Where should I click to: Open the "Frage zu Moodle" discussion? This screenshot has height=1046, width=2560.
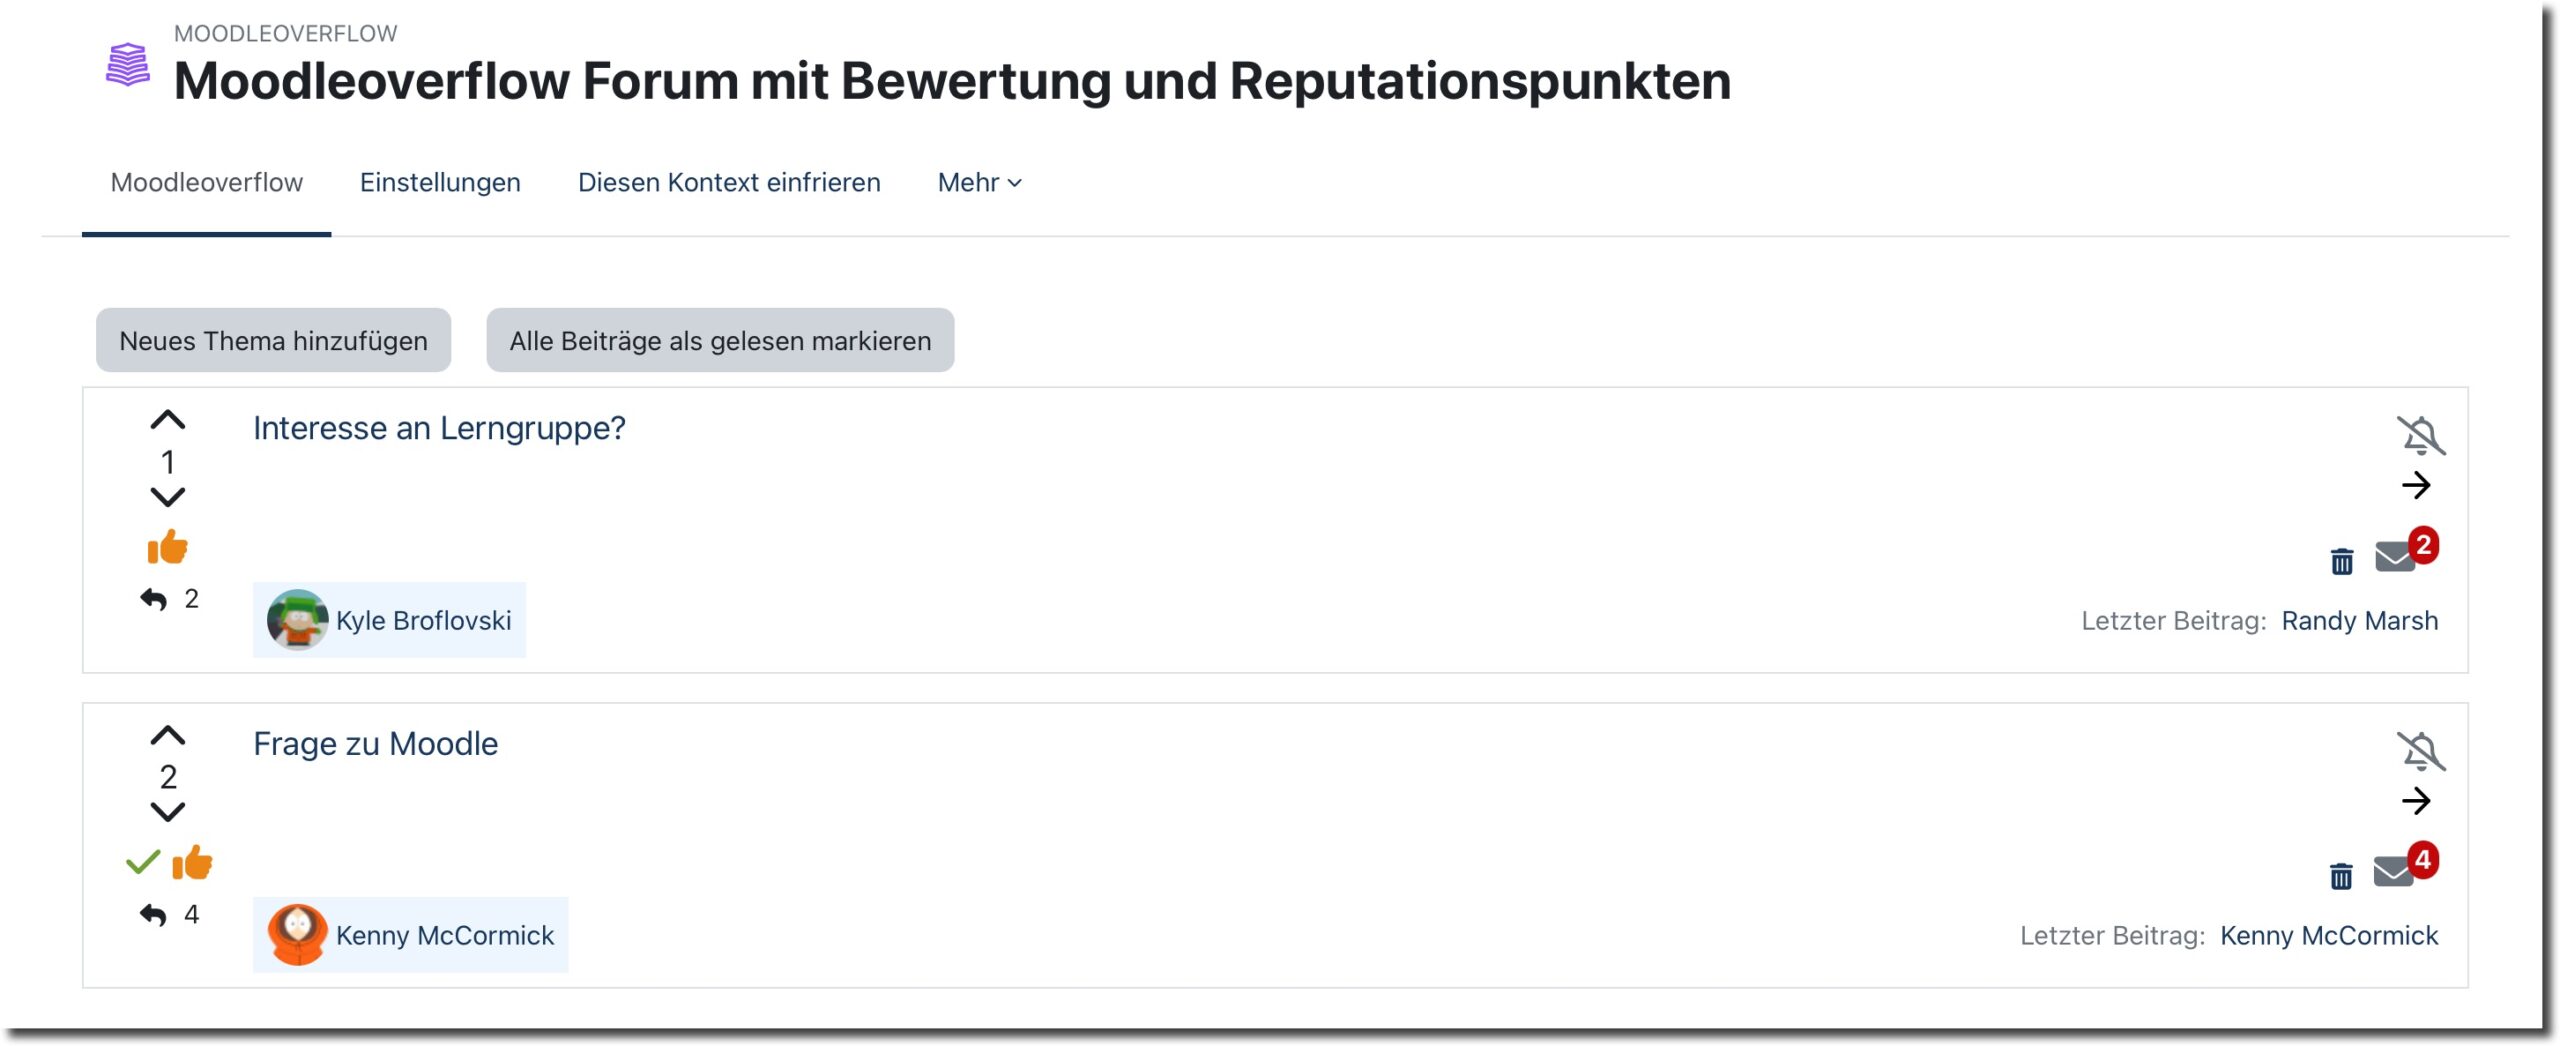[375, 744]
